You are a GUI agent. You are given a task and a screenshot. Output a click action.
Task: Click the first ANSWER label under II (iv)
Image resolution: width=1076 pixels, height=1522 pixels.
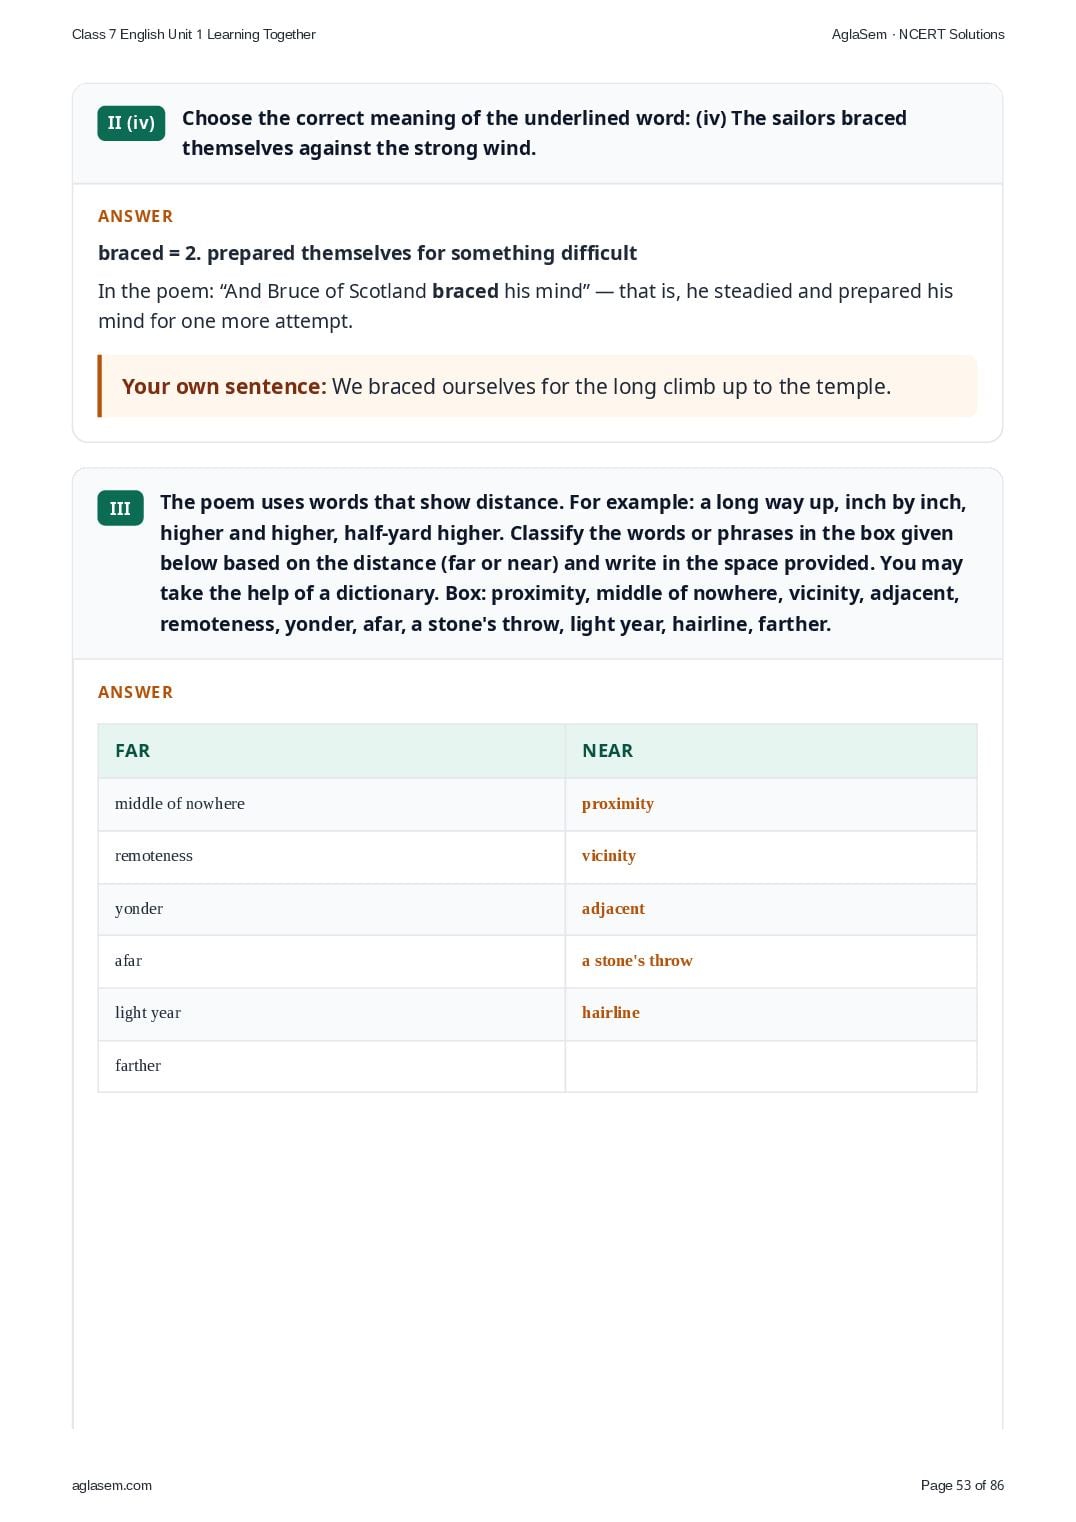pyautogui.click(x=136, y=216)
